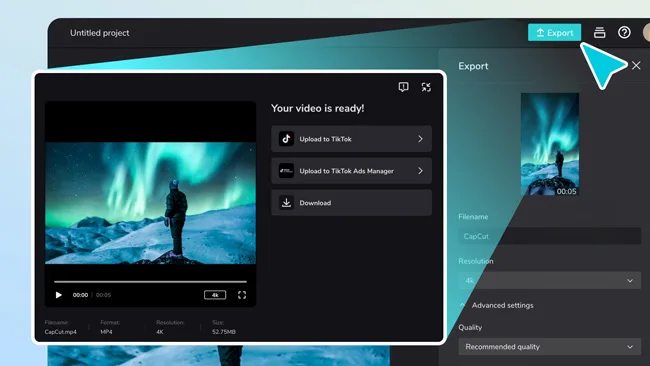Screen dimensions: 650x366
Task: Close the Export panel with X
Action: click(x=636, y=65)
